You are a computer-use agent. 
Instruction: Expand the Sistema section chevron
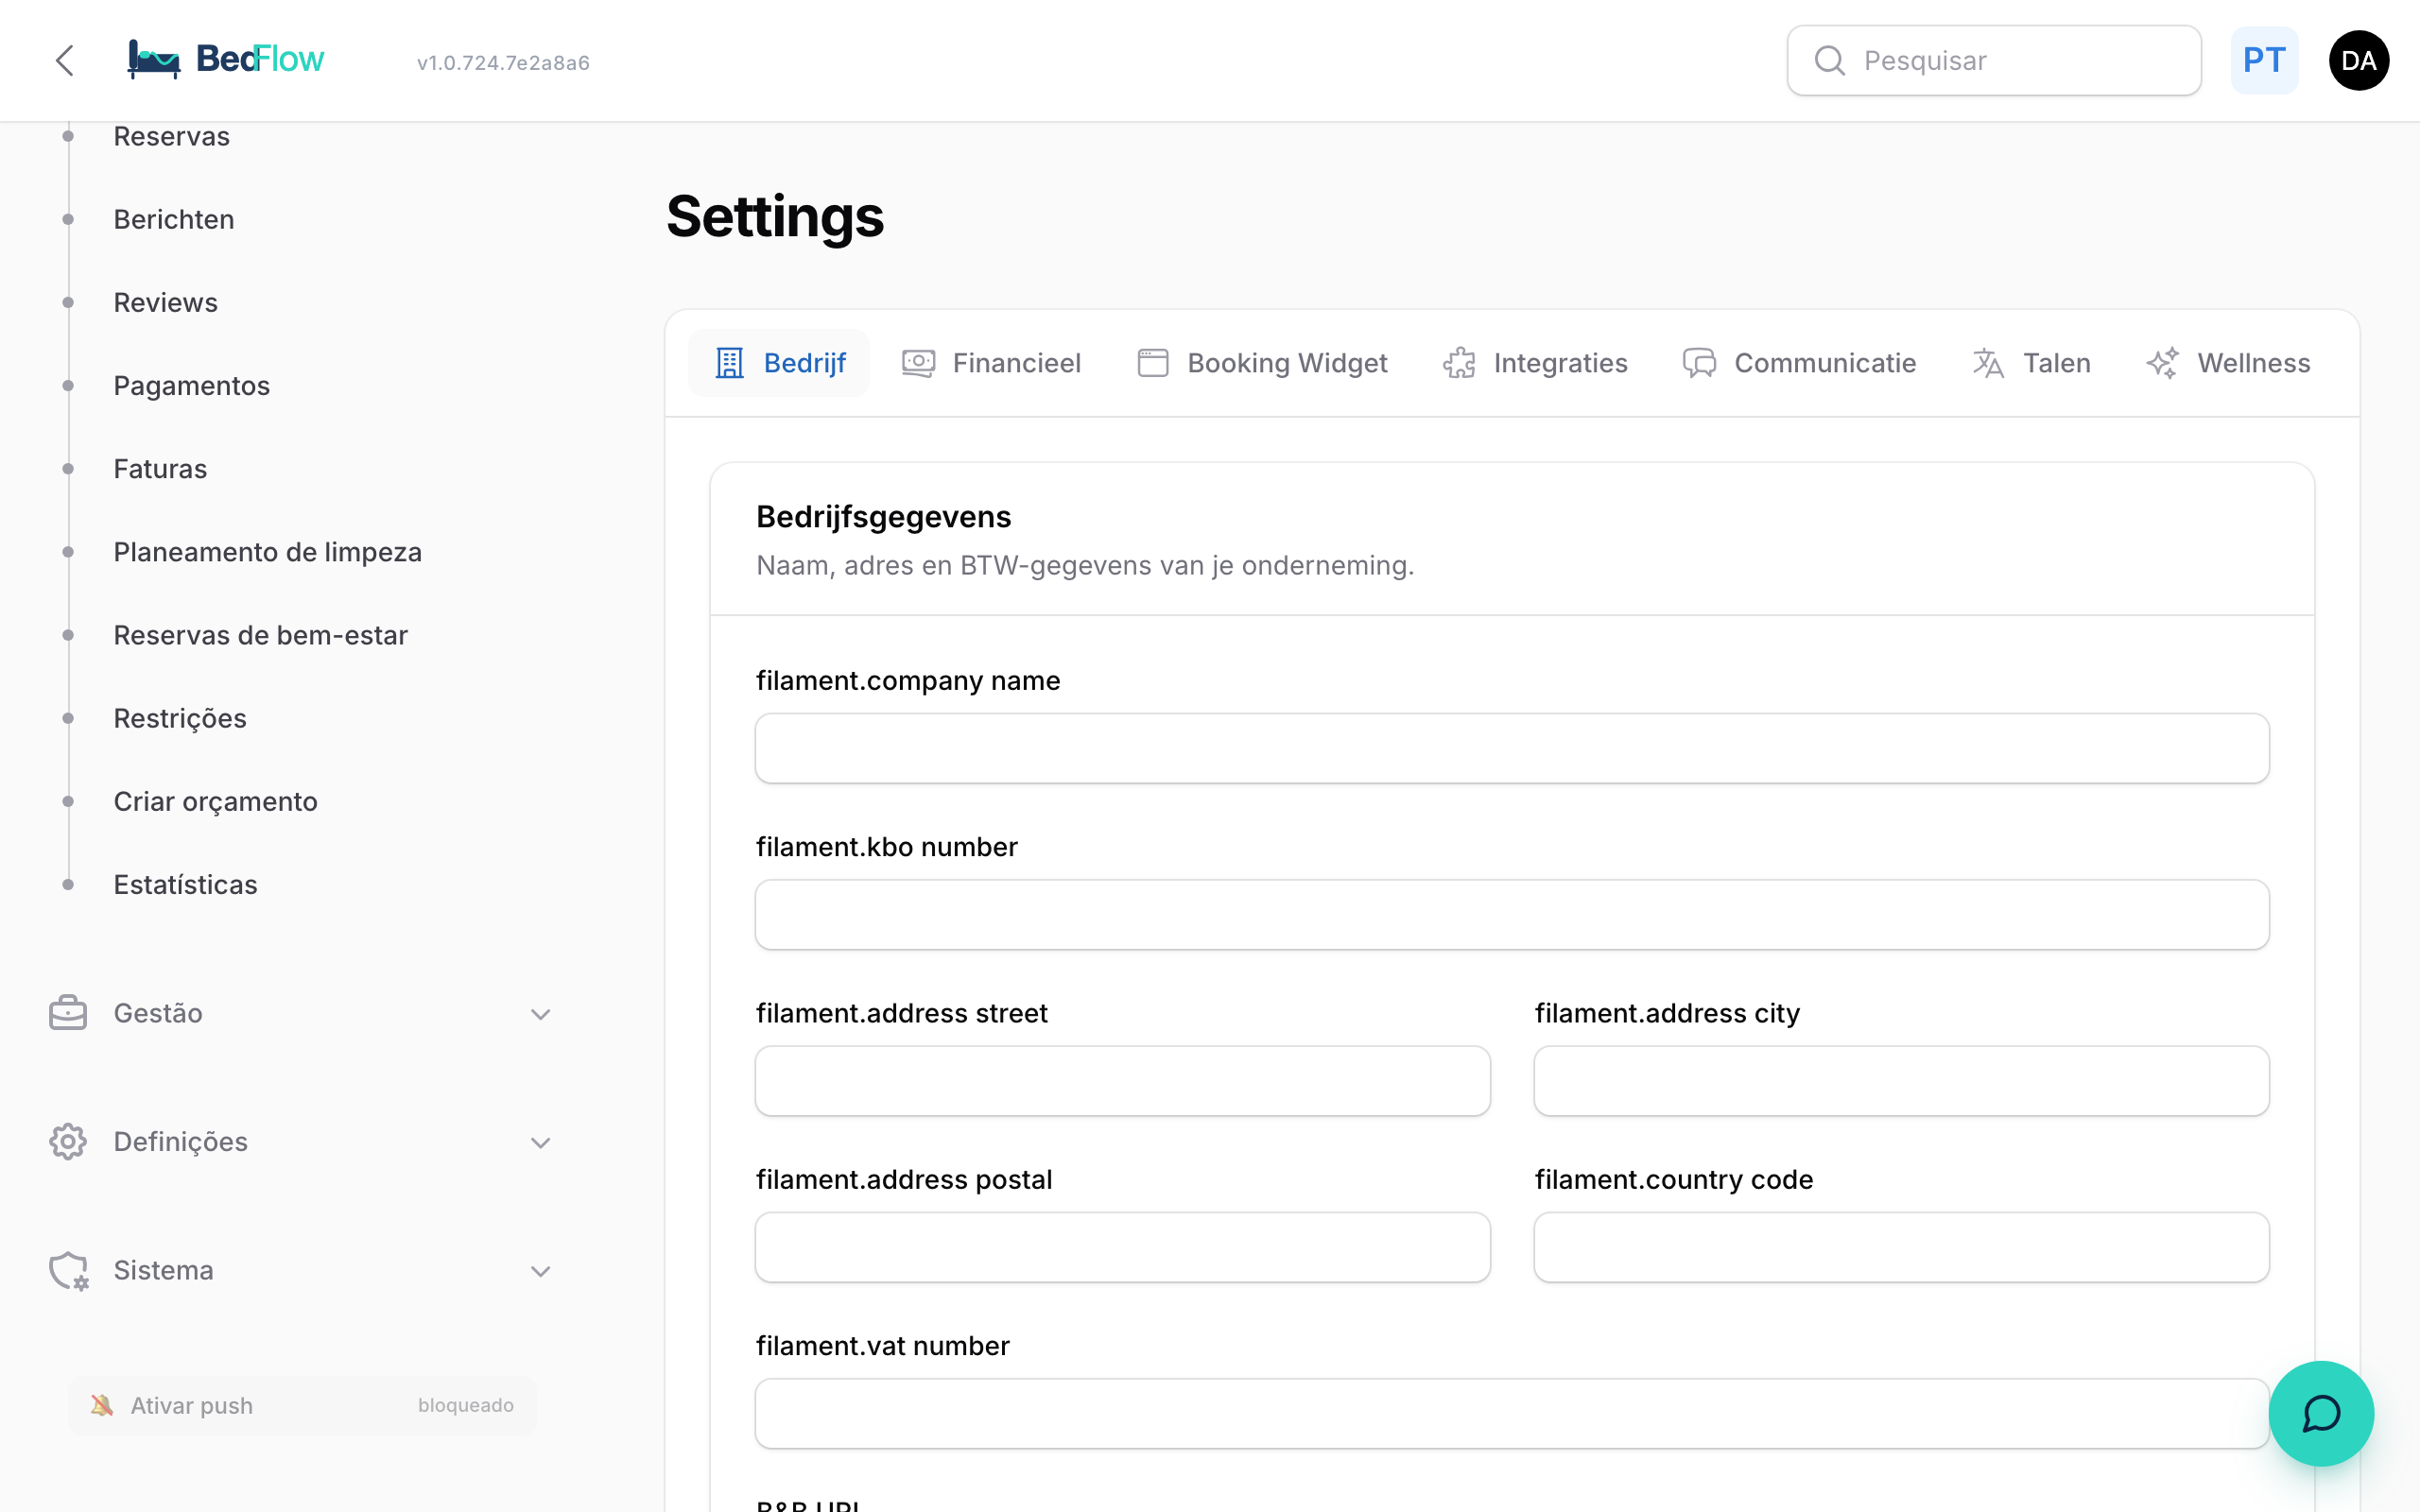(x=540, y=1271)
